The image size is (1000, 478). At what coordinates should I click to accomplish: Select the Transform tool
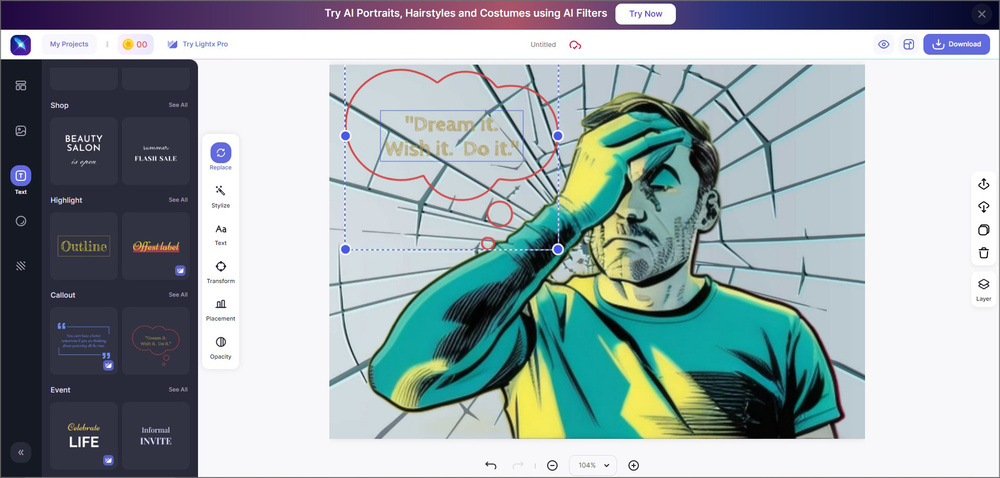(221, 267)
